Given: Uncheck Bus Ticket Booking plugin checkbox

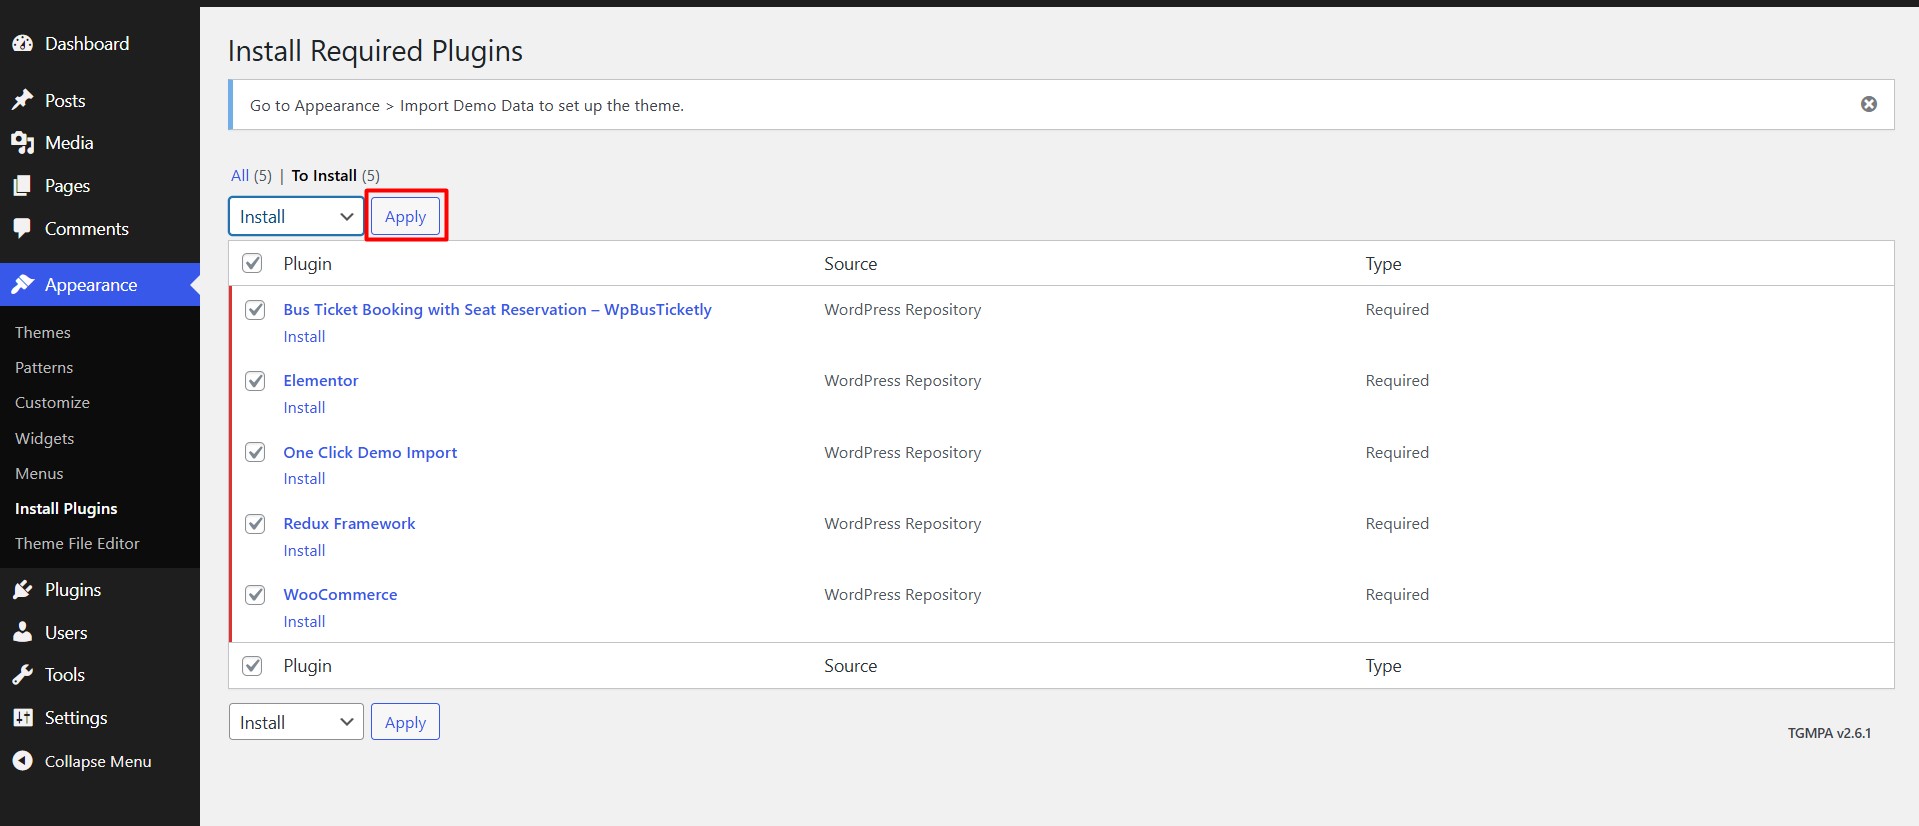Looking at the screenshot, I should pyautogui.click(x=255, y=309).
